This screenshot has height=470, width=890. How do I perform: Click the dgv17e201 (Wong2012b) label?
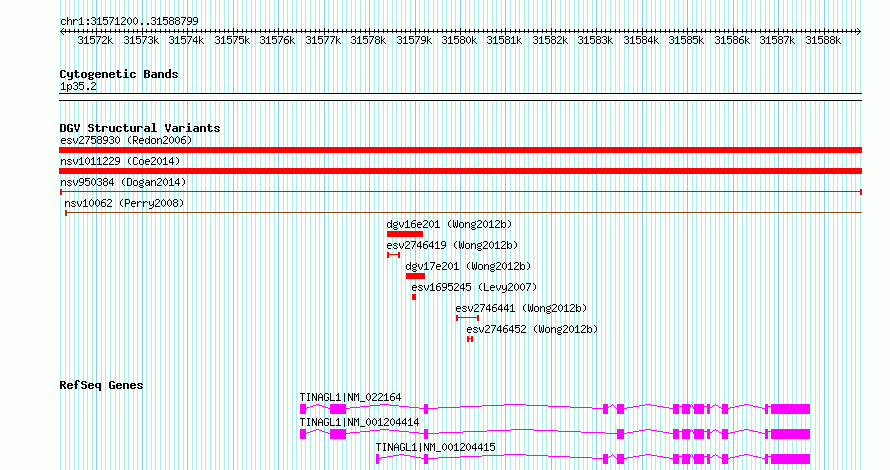click(x=468, y=266)
